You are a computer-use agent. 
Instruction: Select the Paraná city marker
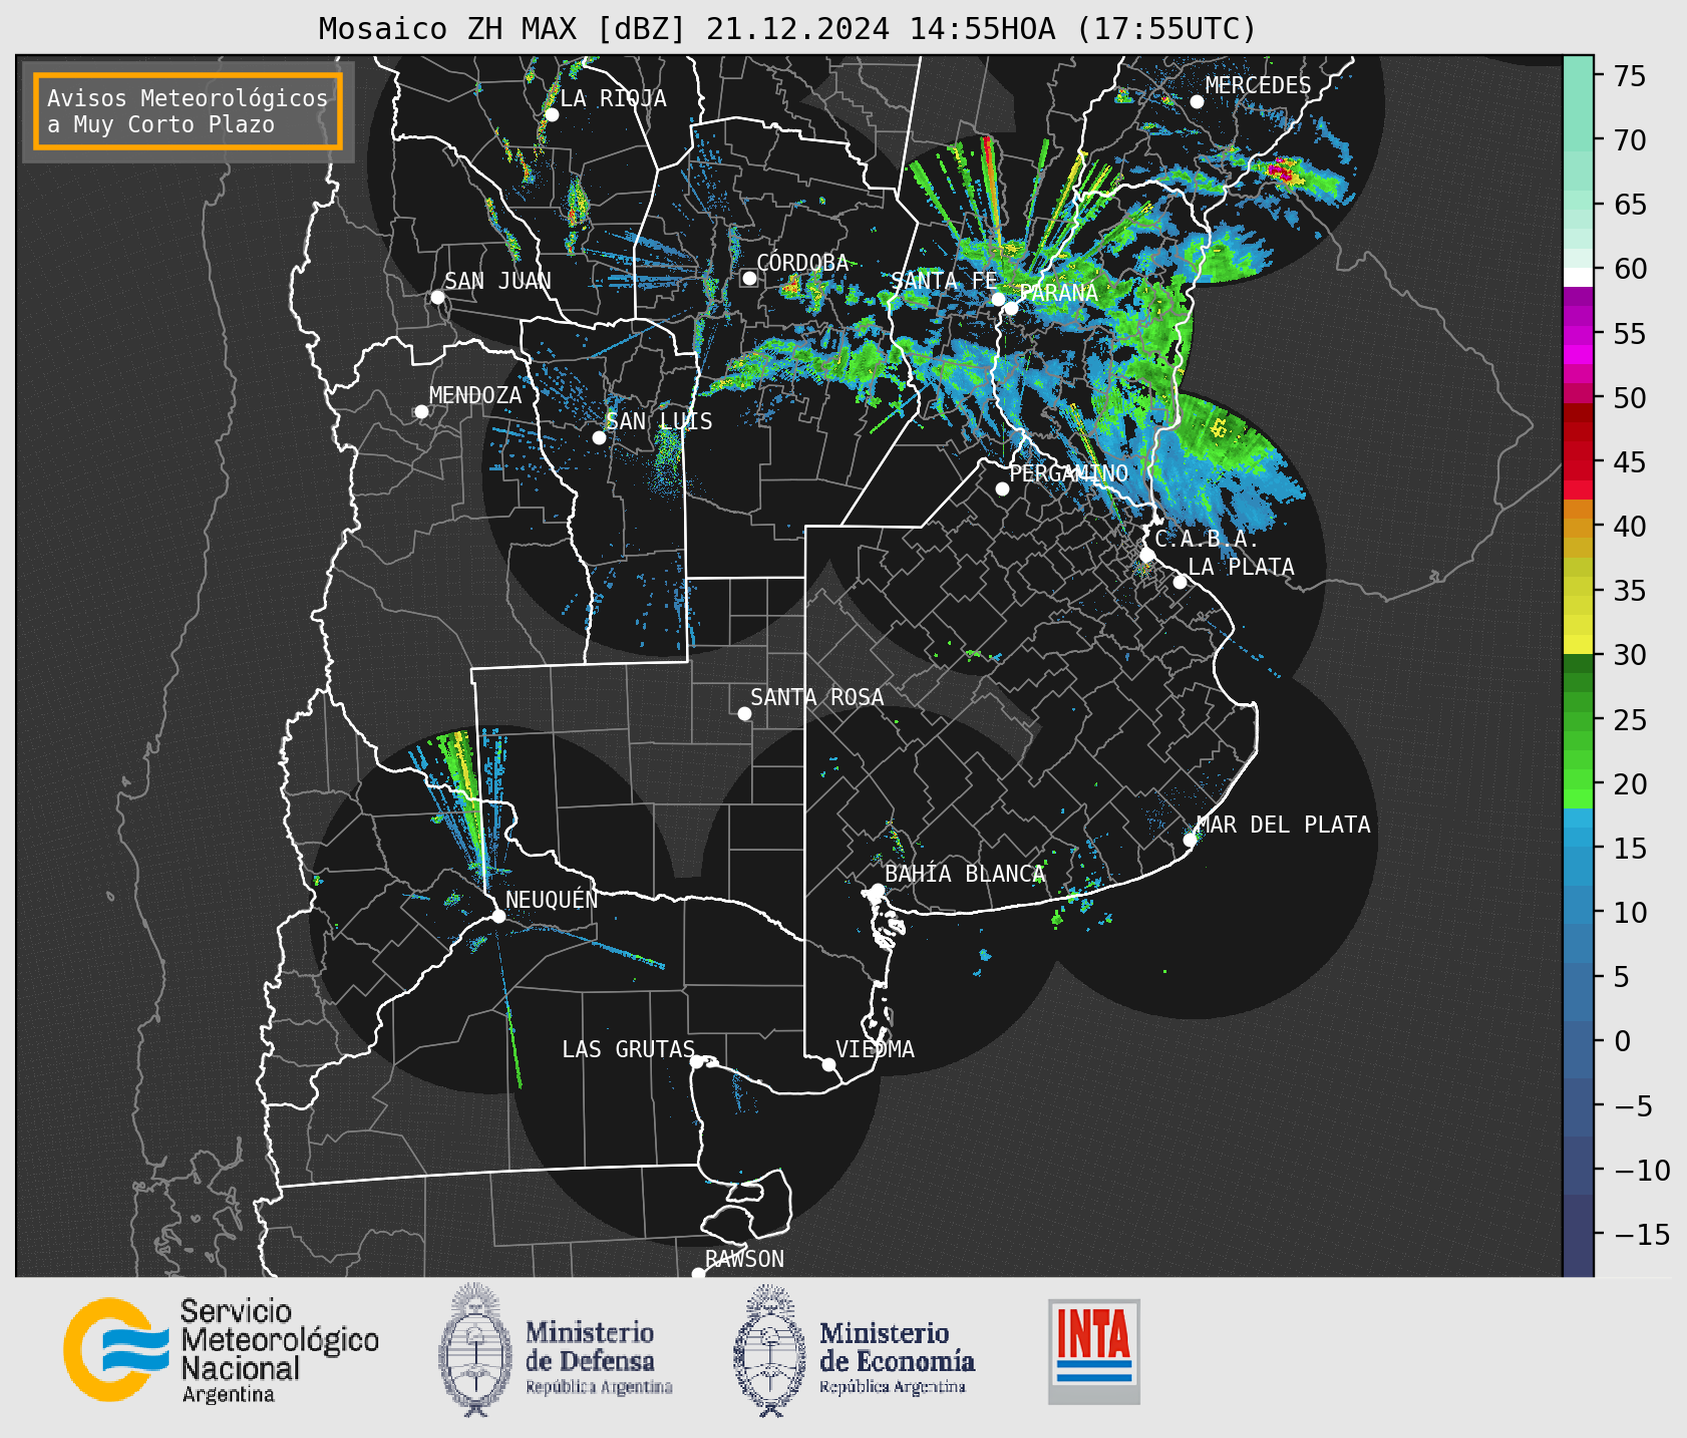[1011, 308]
